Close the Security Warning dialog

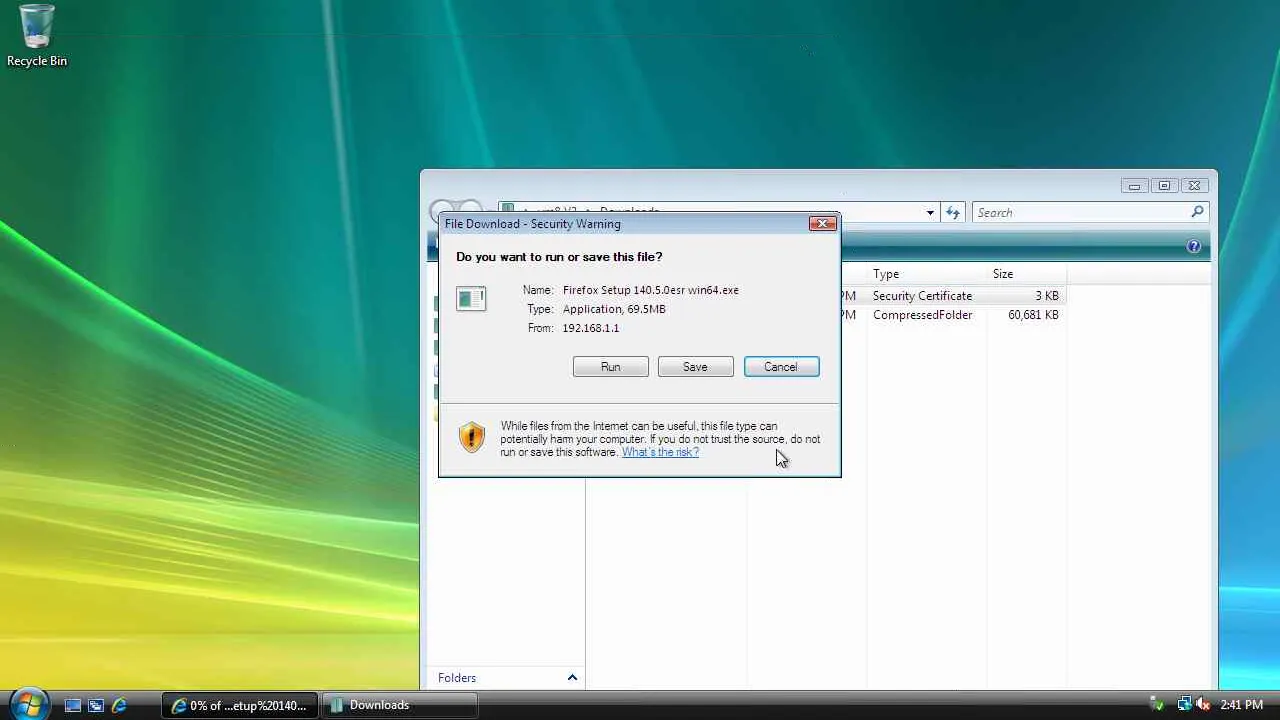coord(822,223)
